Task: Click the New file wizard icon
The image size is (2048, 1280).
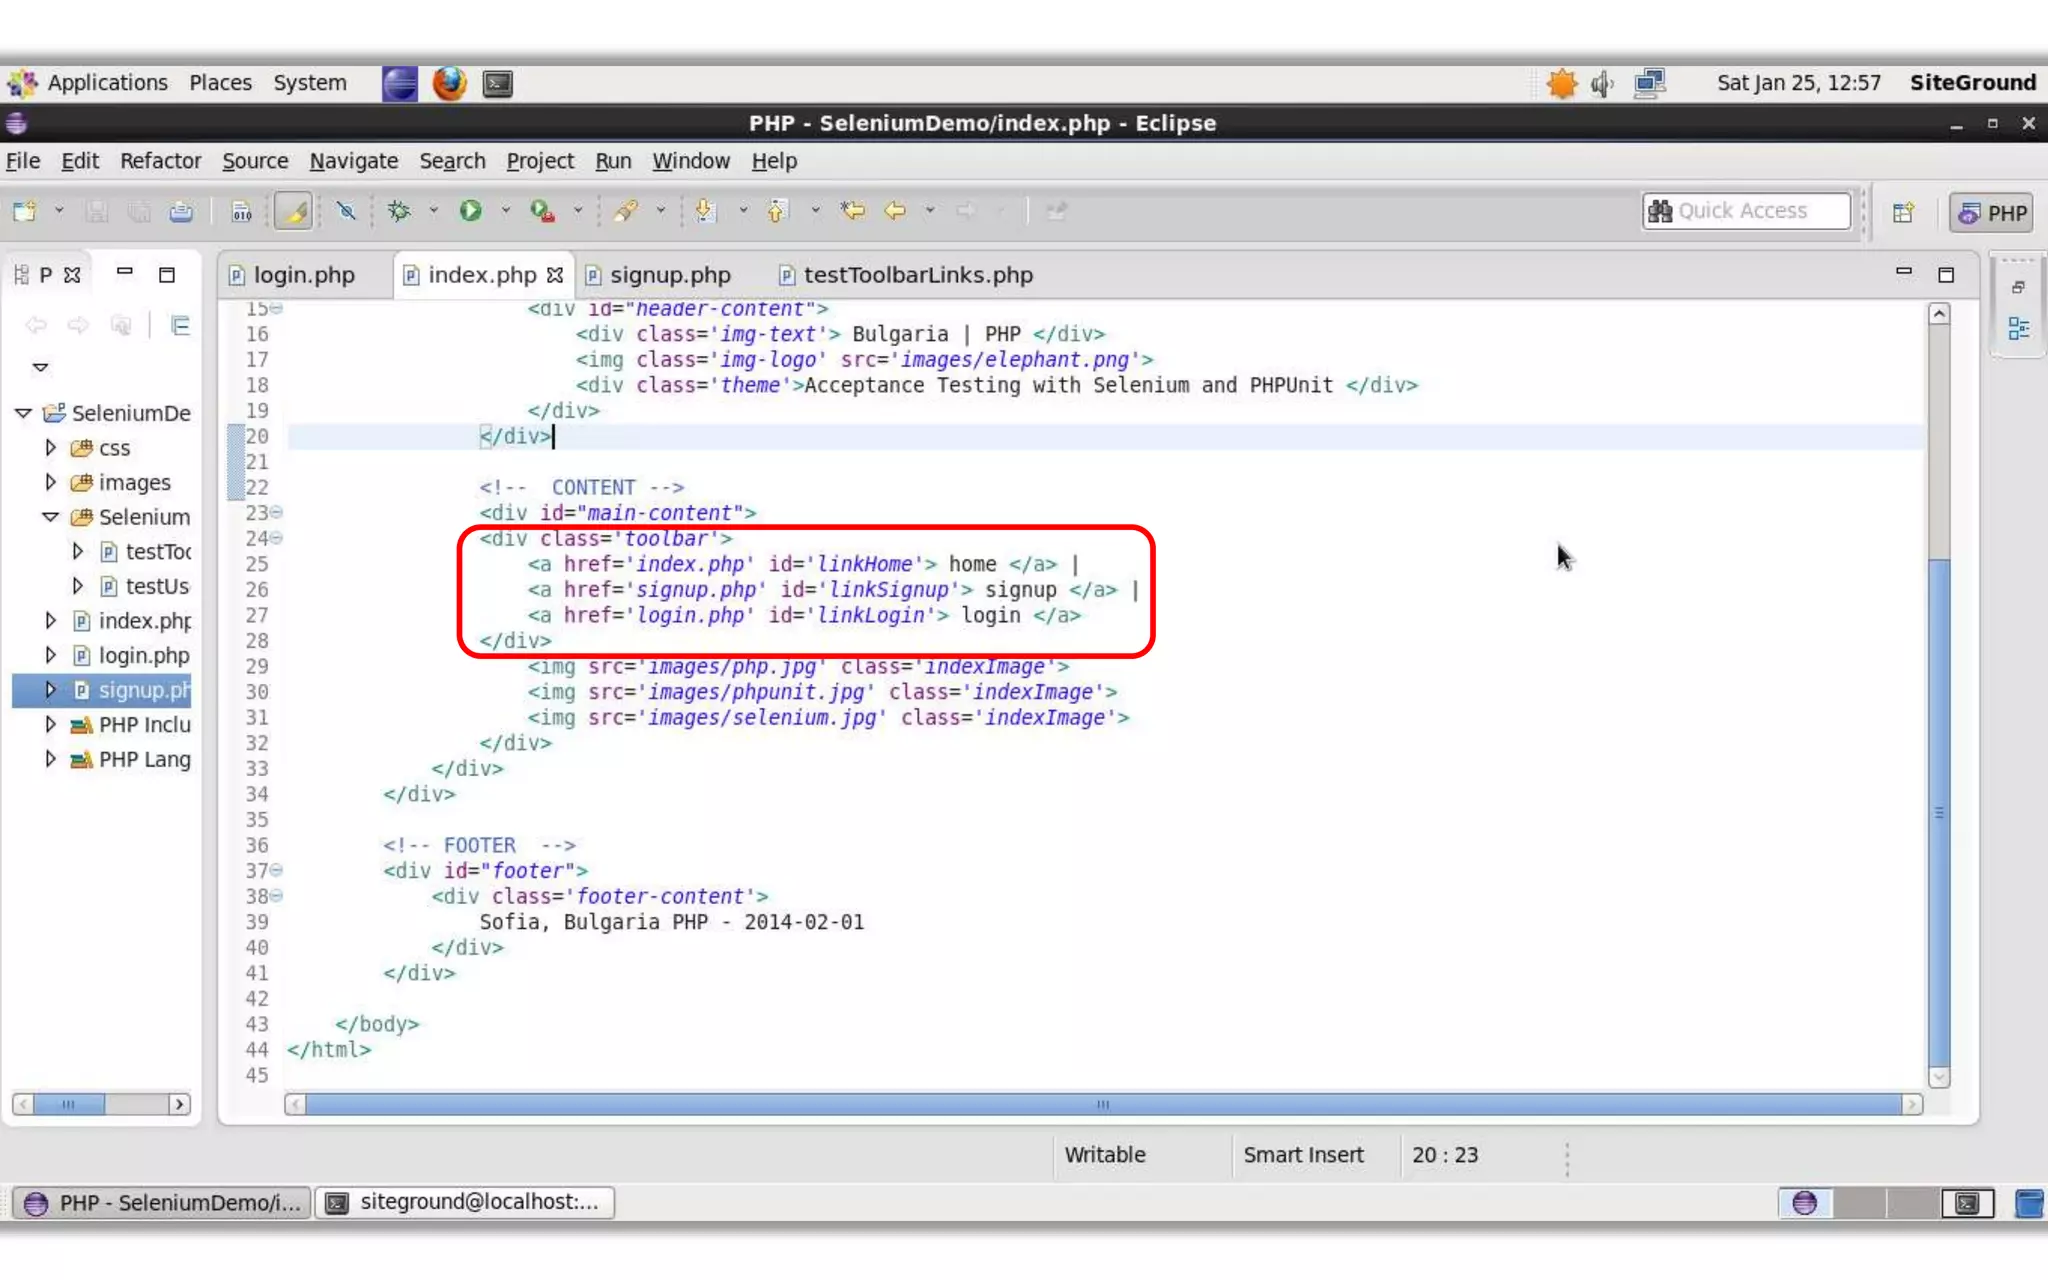Action: click(24, 211)
